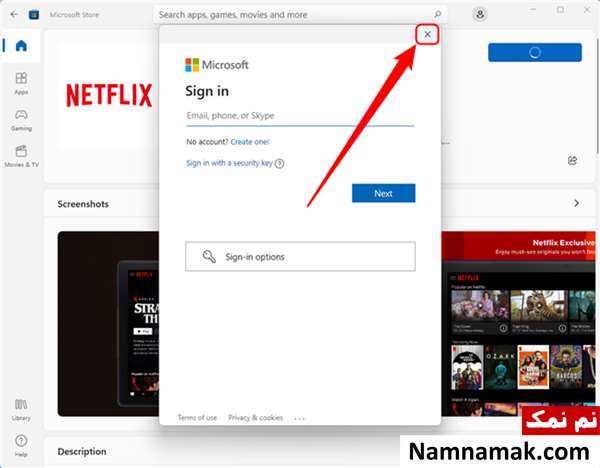600x468 pixels.
Task: Open the Library in the sidebar
Action: click(x=21, y=409)
